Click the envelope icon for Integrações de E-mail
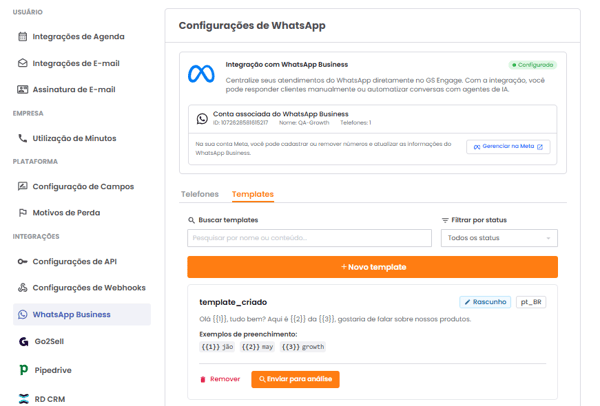Viewport: 600px width, 406px height. coord(23,63)
